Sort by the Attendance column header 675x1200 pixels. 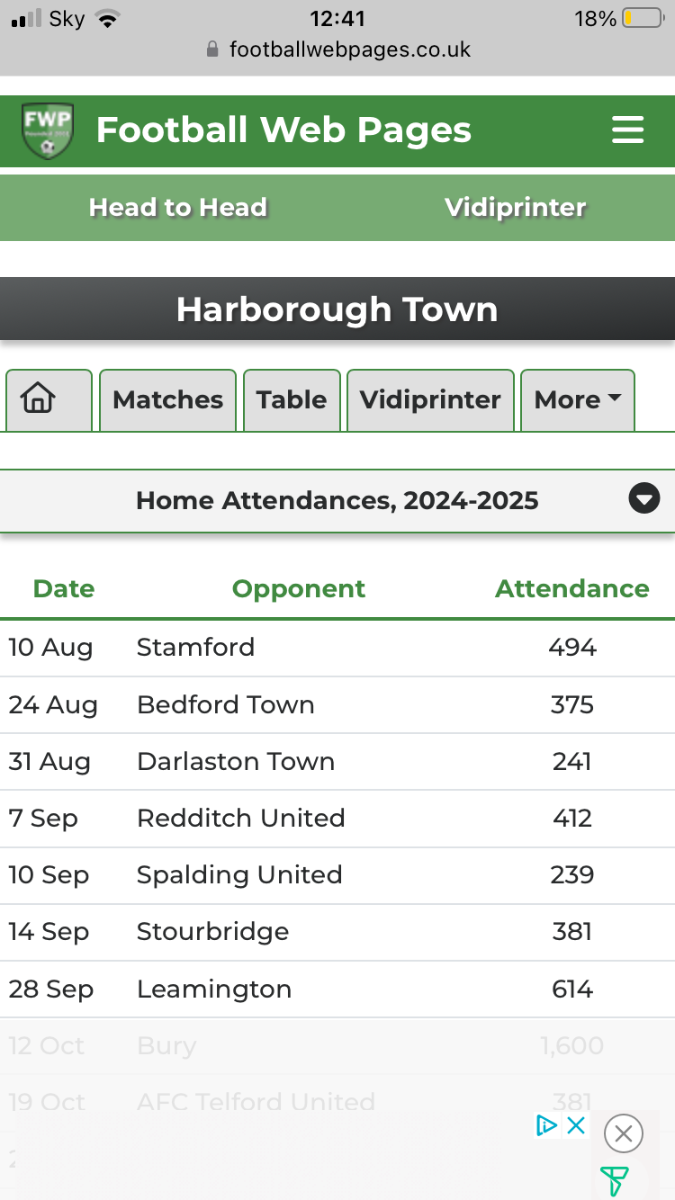coord(572,589)
